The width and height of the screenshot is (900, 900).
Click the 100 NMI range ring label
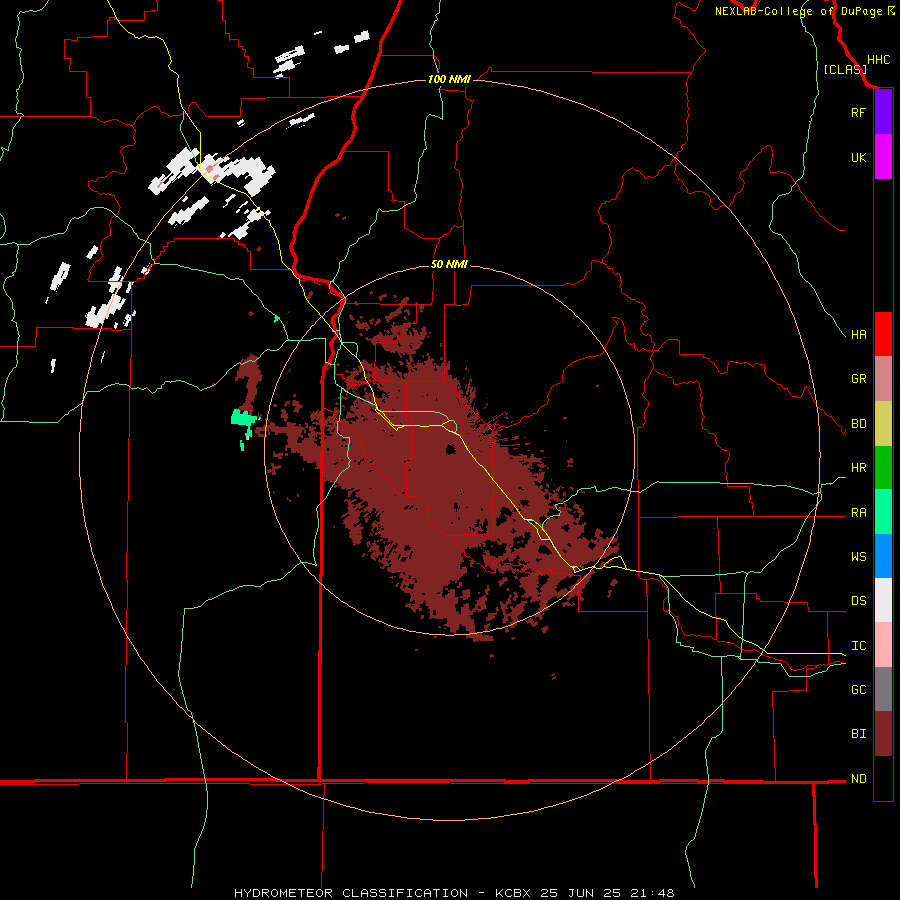[x=449, y=79]
